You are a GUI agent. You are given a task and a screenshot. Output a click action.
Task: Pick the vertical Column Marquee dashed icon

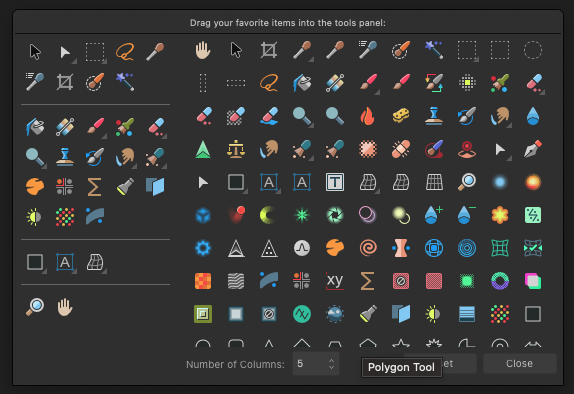(203, 83)
